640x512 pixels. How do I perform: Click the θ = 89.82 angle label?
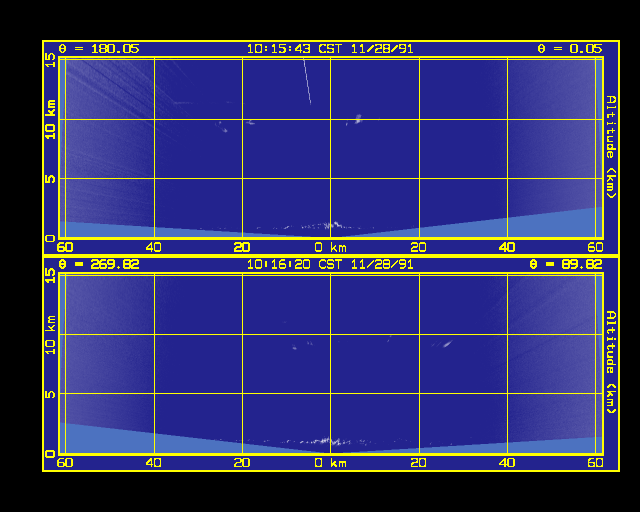pyautogui.click(x=566, y=264)
